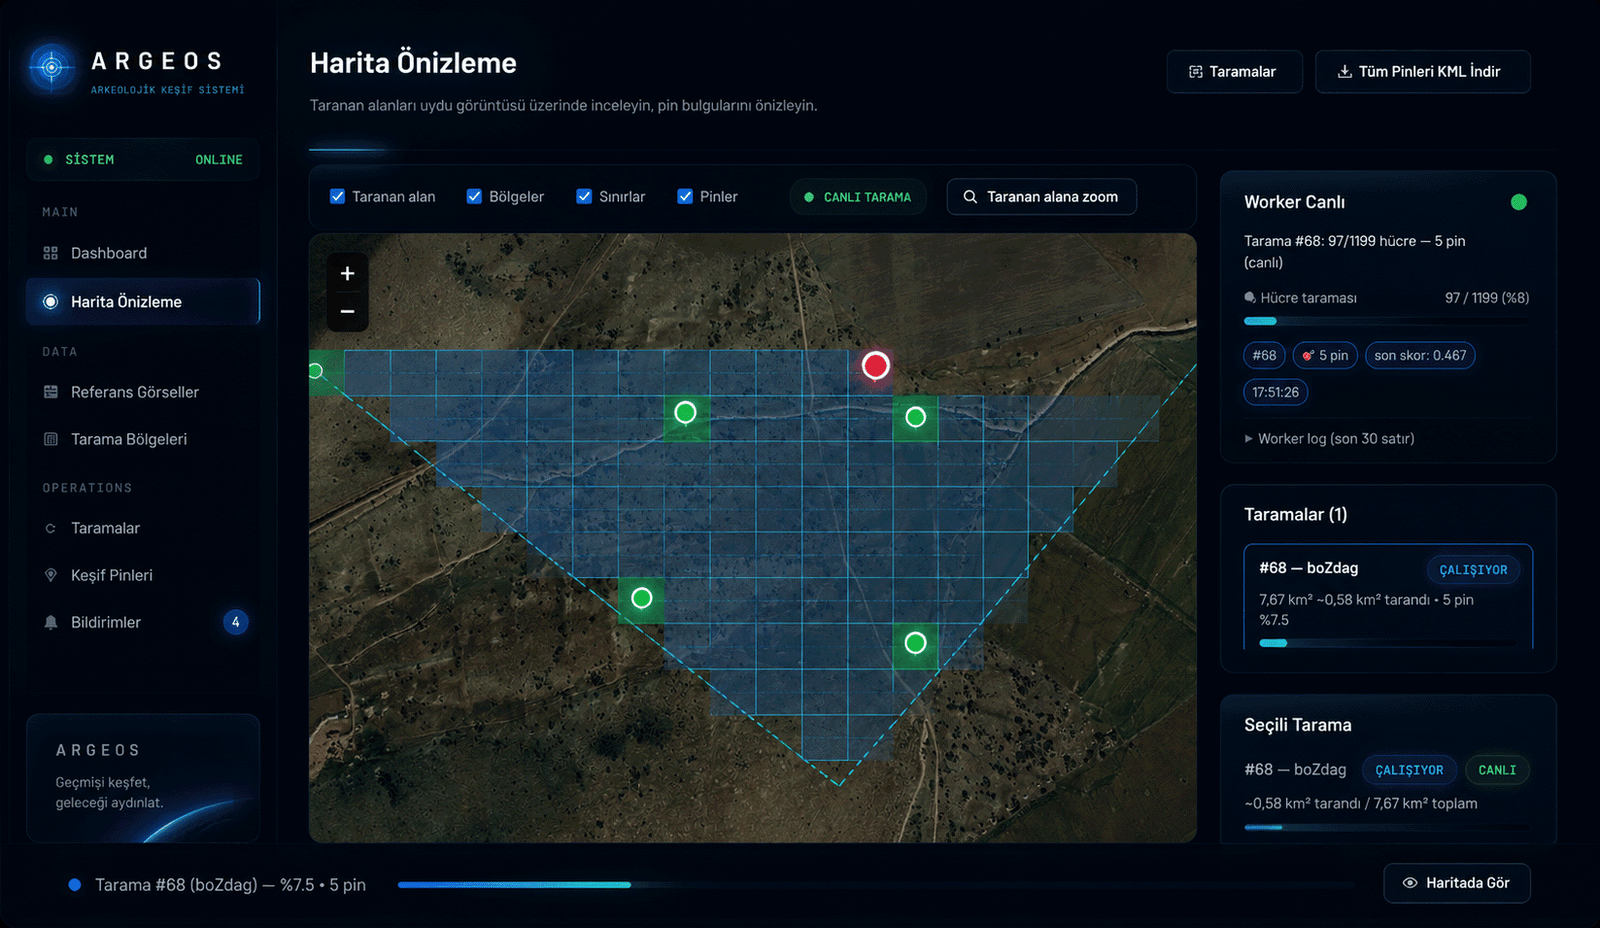
Task: Click Tüm Pinleri KML İndir button
Action: [1422, 72]
